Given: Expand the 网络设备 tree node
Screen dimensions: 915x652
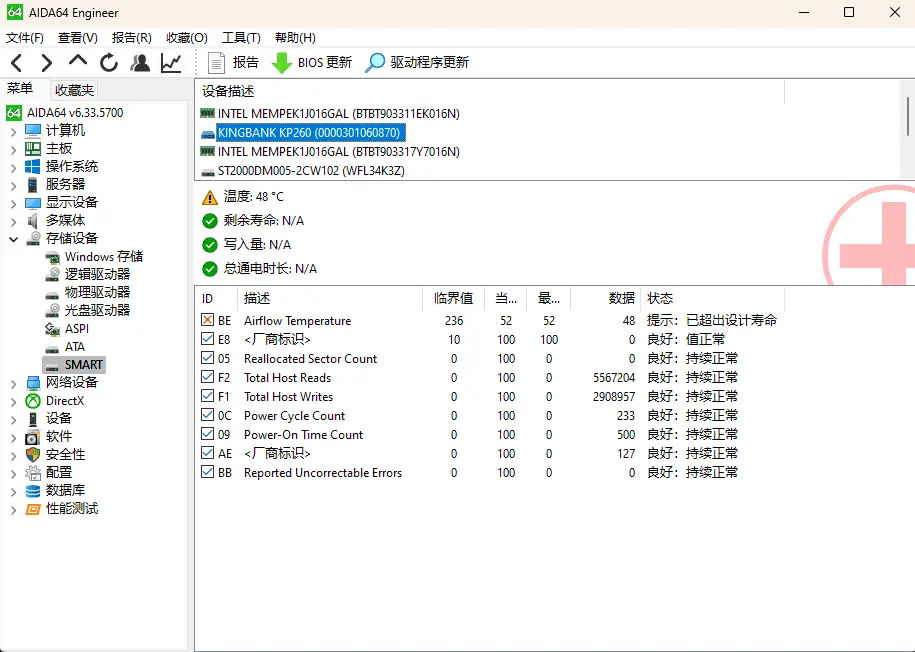Looking at the screenshot, I should coord(13,383).
